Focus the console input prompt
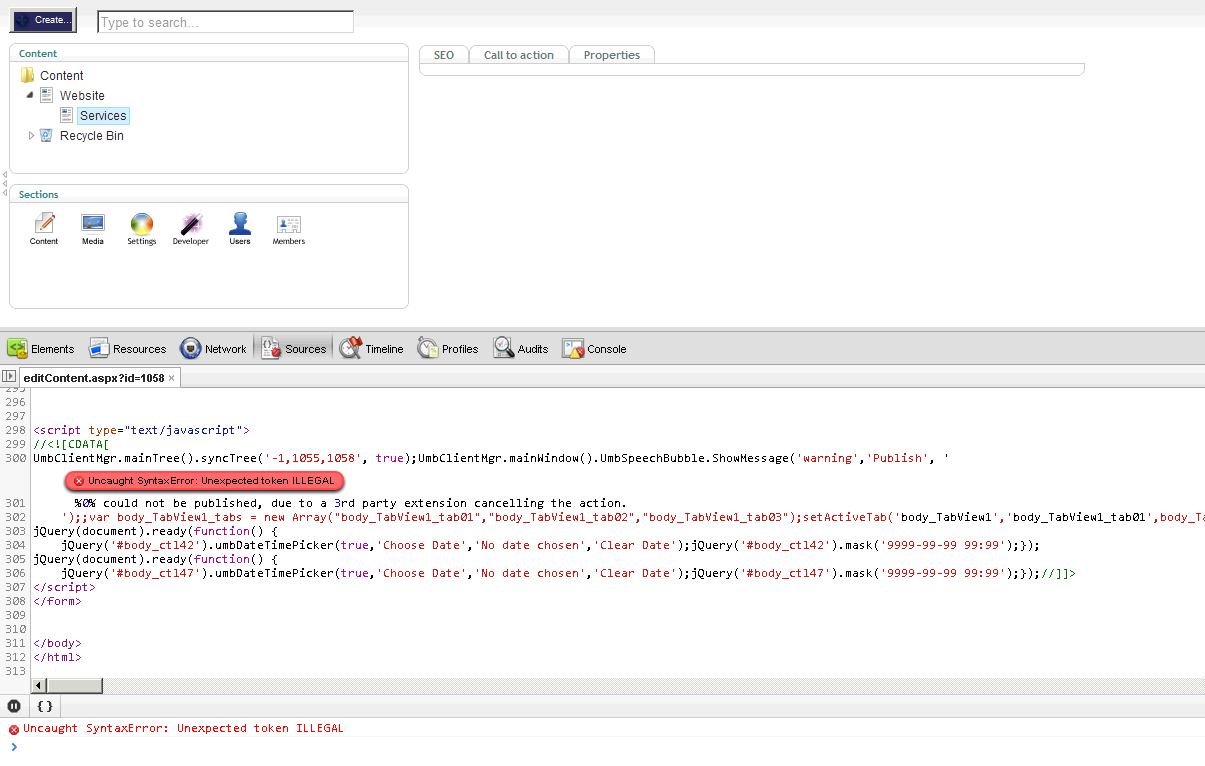 (x=610, y=747)
